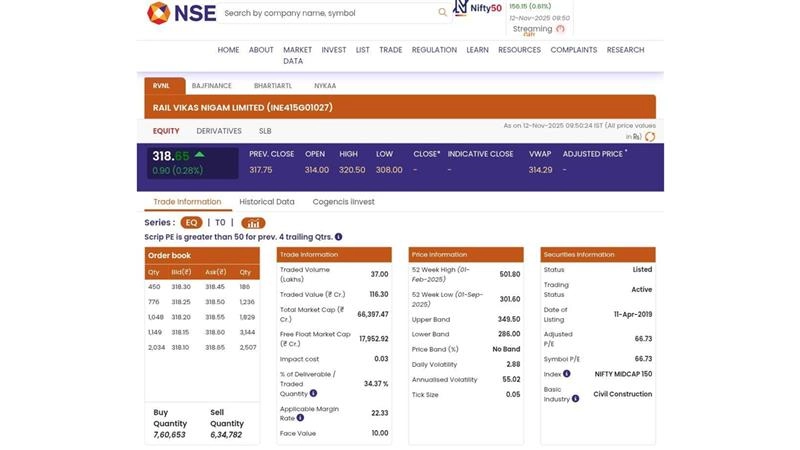Expand the RESOURCES menu
The image size is (800, 450).
point(519,50)
